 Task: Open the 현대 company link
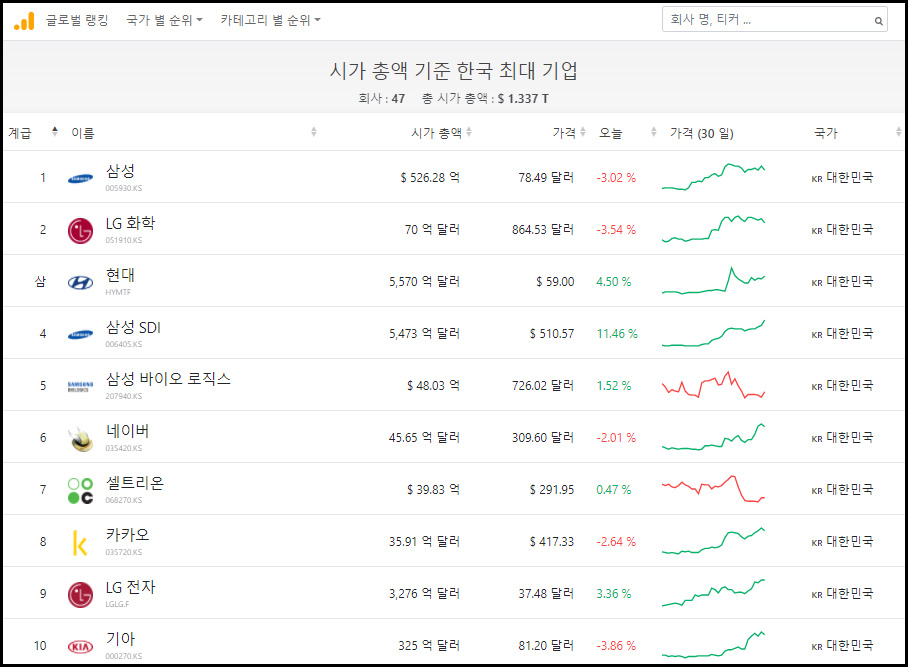point(120,275)
